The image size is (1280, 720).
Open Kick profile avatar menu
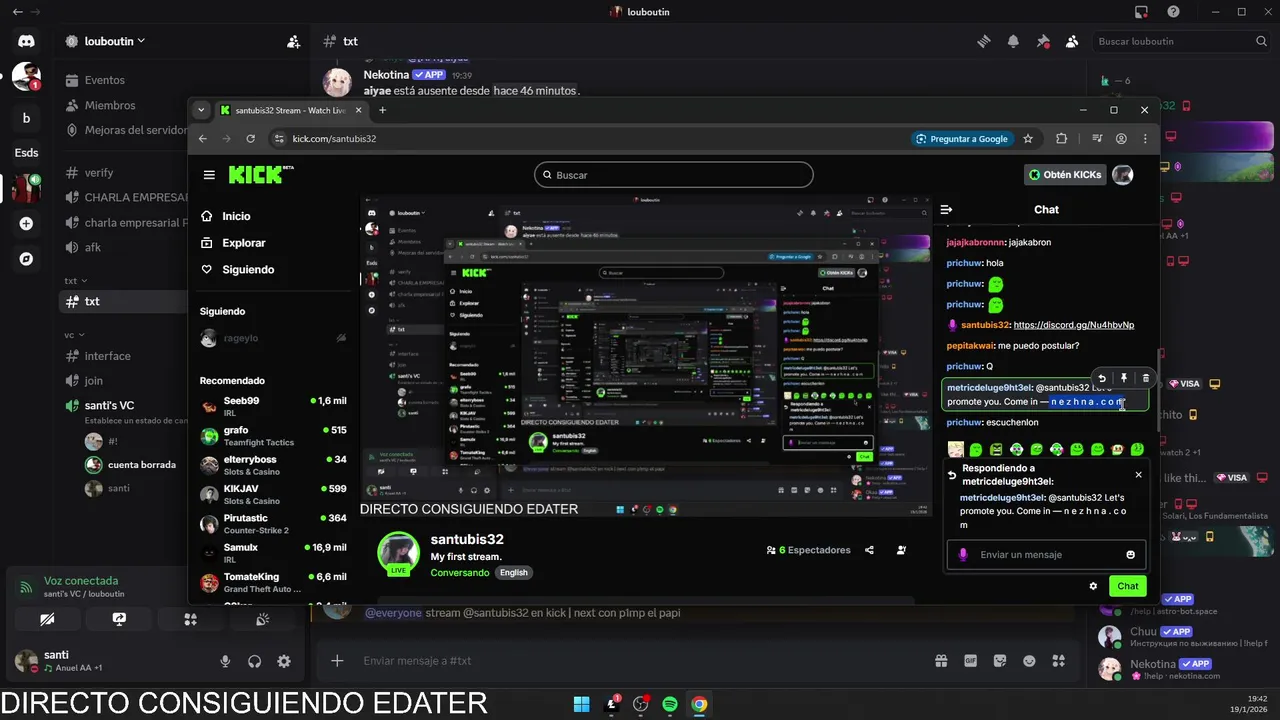[1123, 175]
